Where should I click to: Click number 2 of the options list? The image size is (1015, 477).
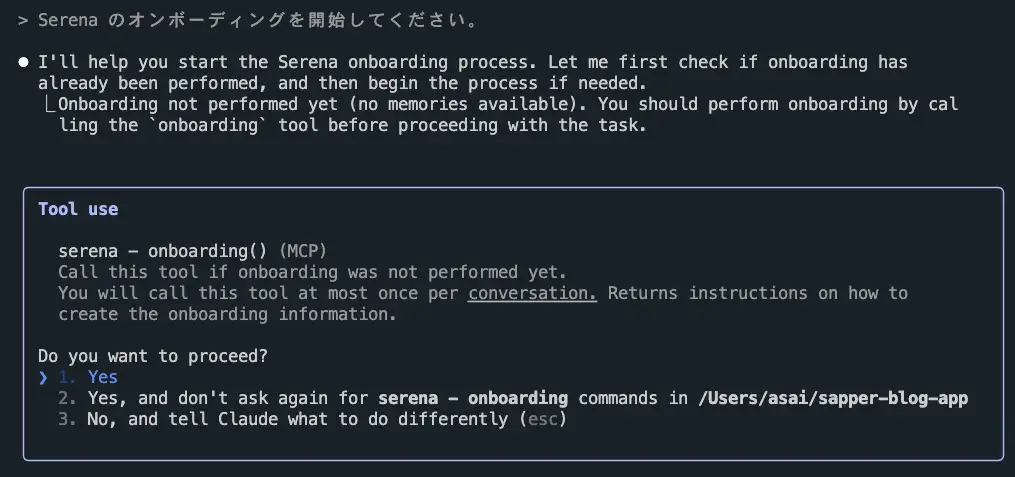(x=66, y=398)
